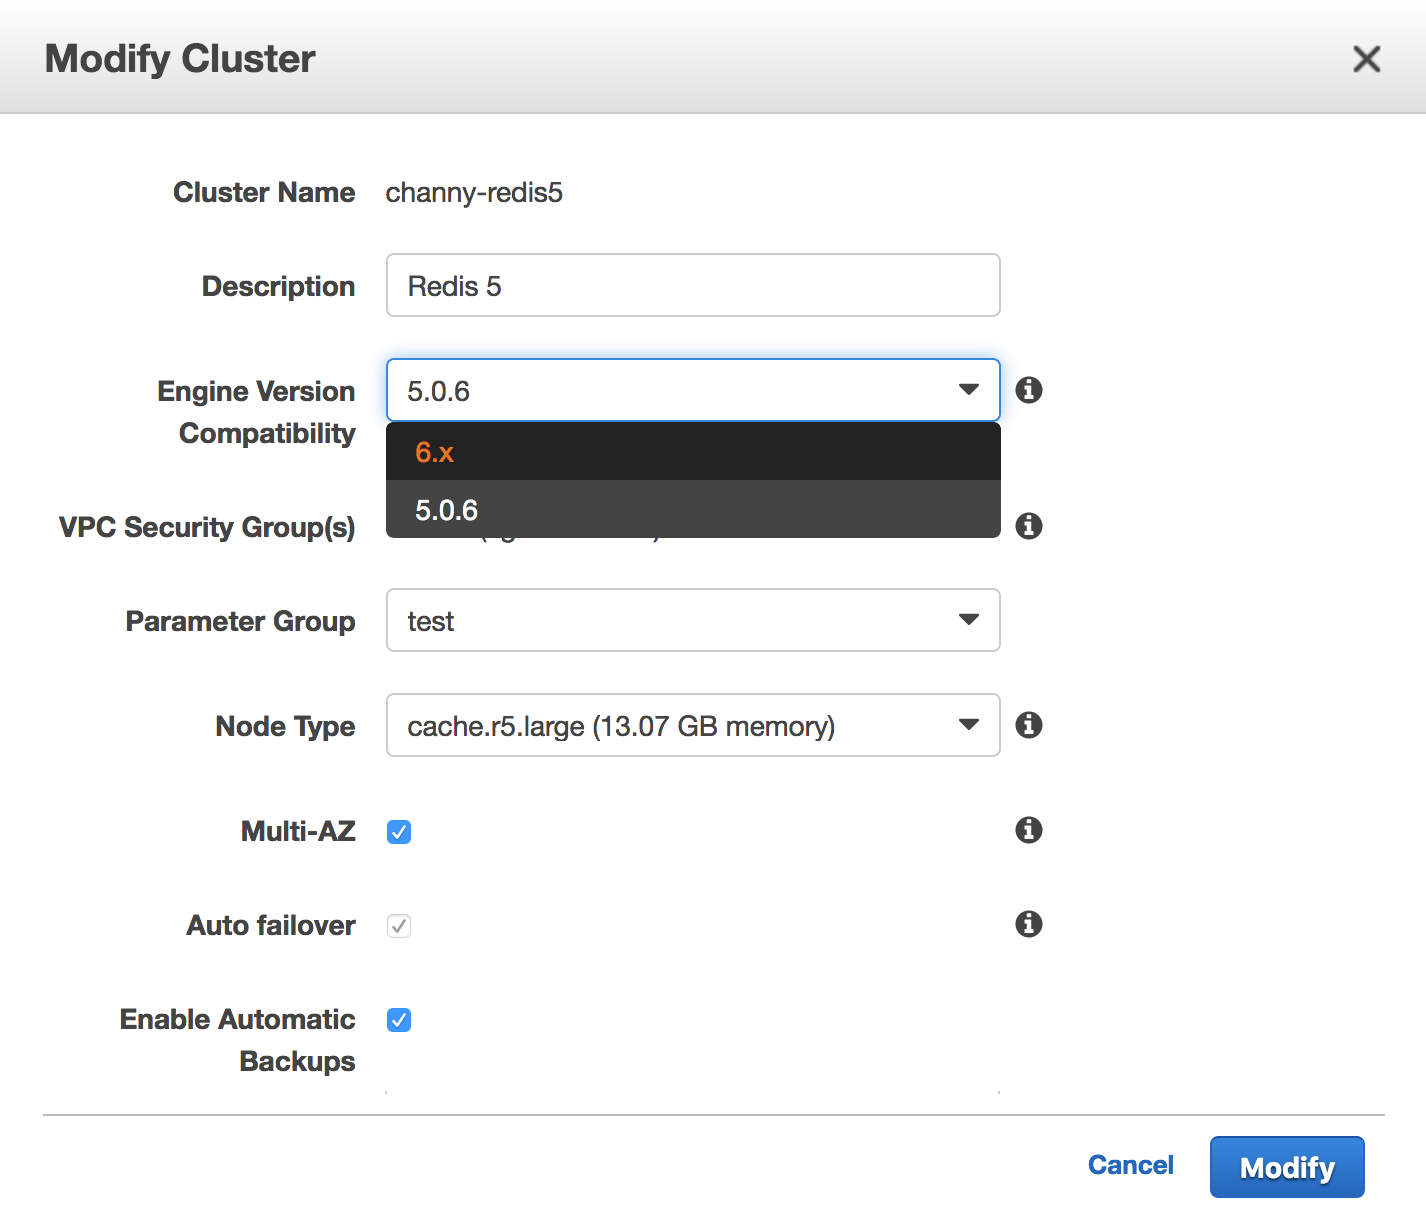
Task: Toggle the Auto failover checkbox
Action: coord(399,926)
